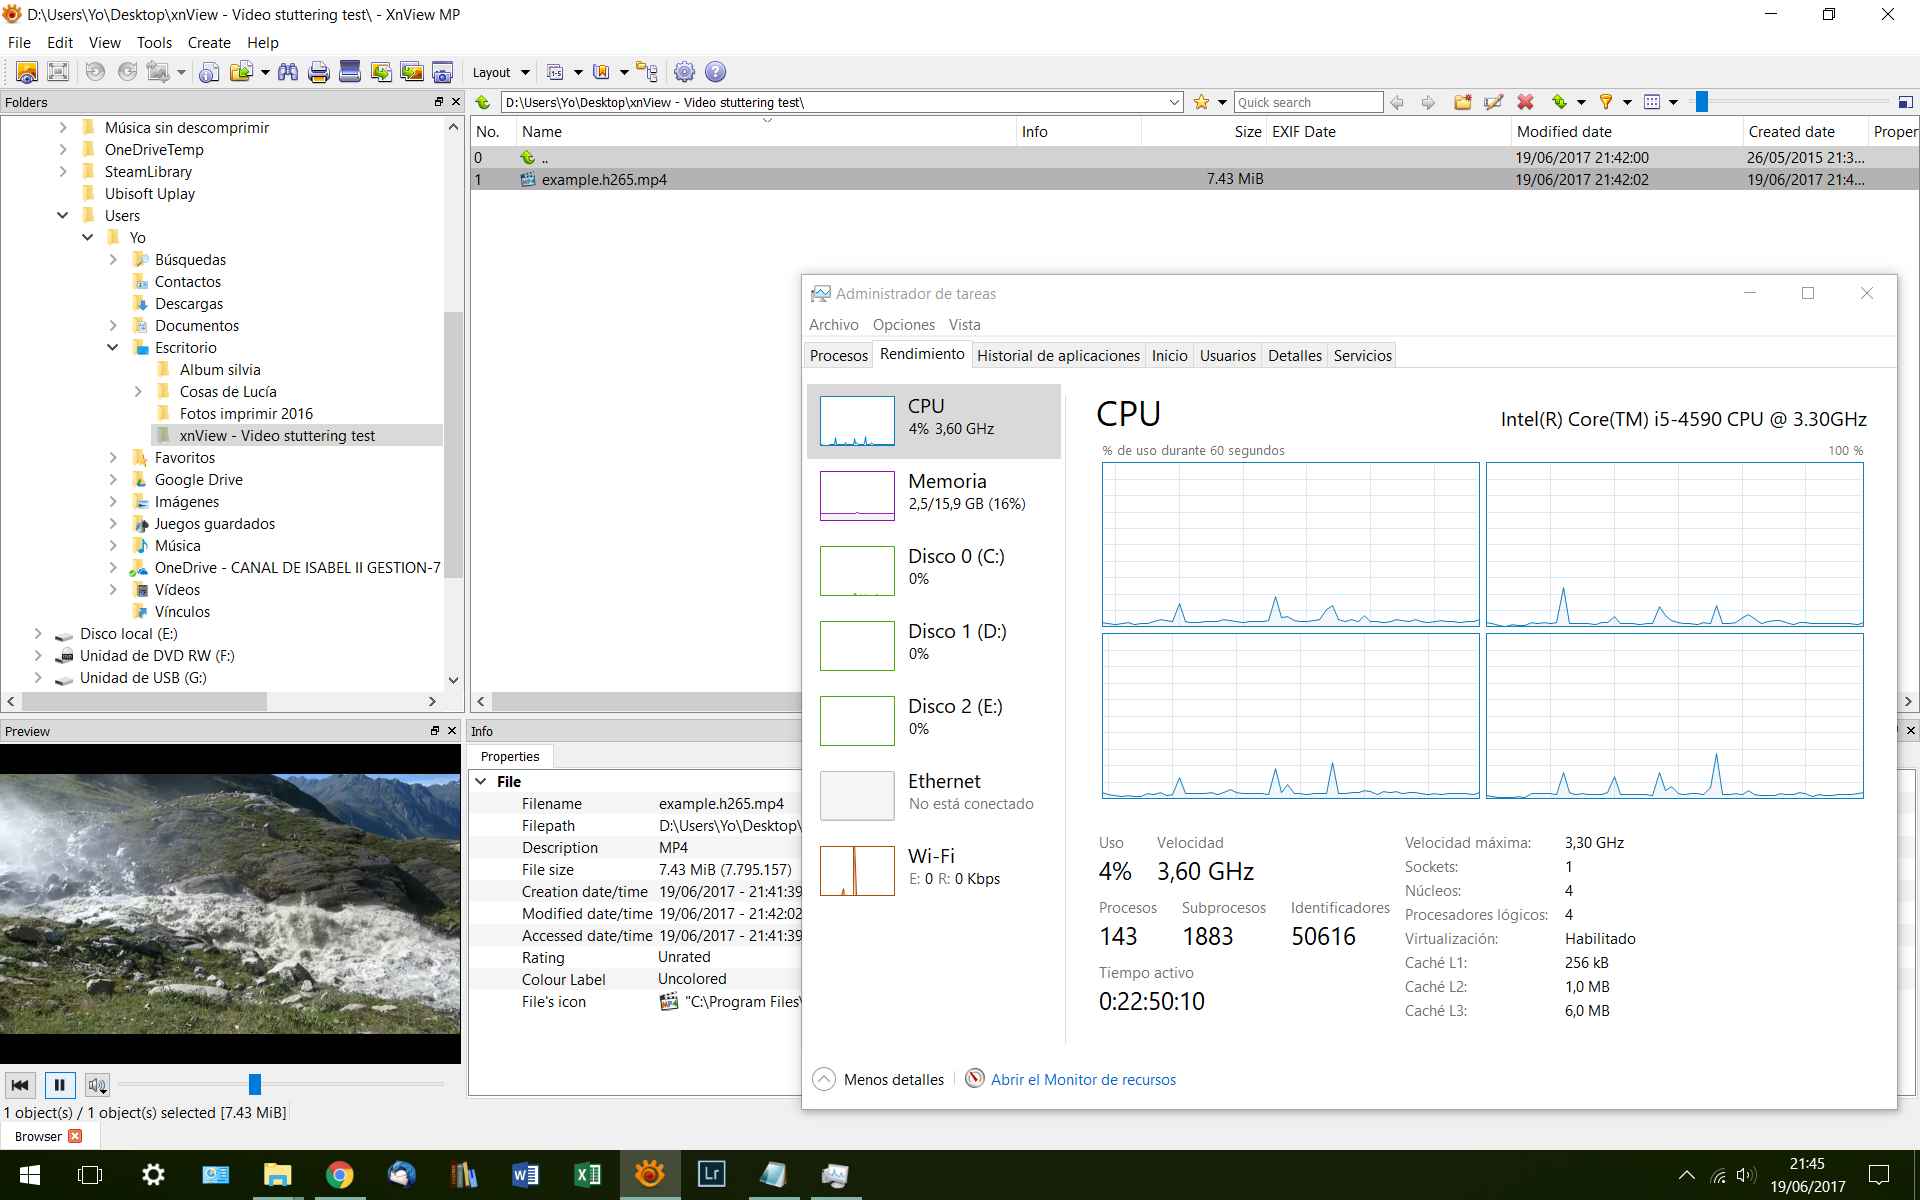
Task: Click the Quick search input field
Action: click(x=1307, y=102)
